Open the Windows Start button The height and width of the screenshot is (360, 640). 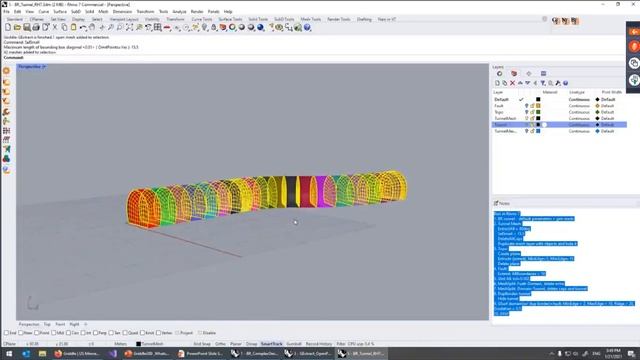click(9, 353)
